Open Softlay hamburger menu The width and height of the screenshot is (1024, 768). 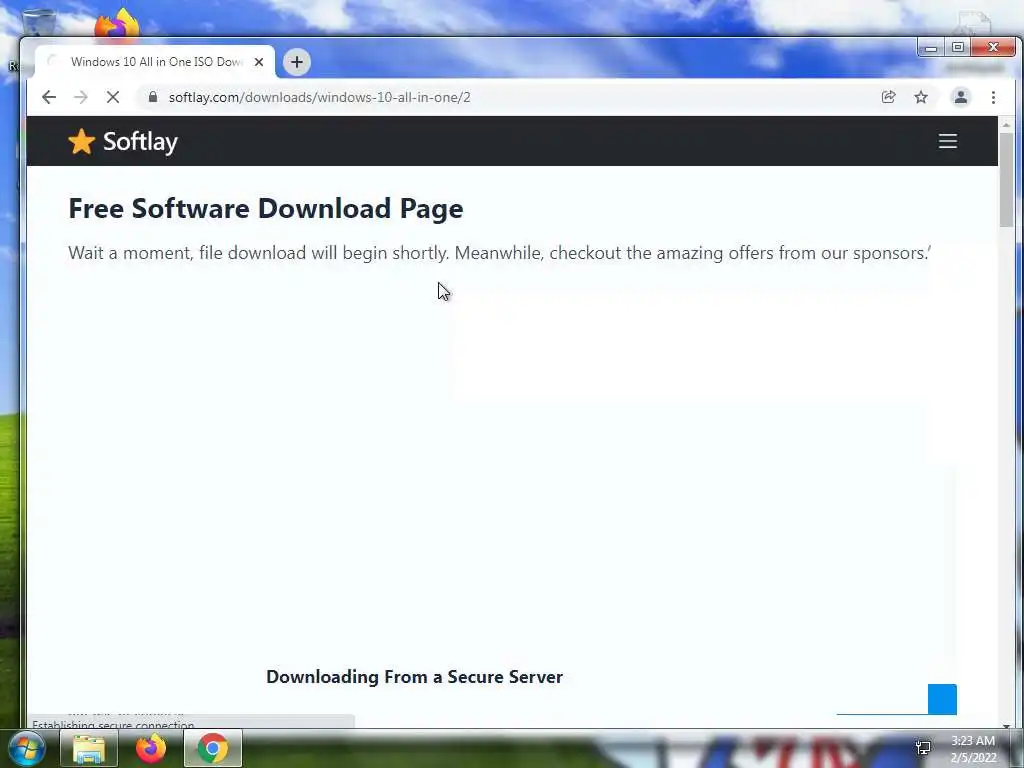pos(948,141)
